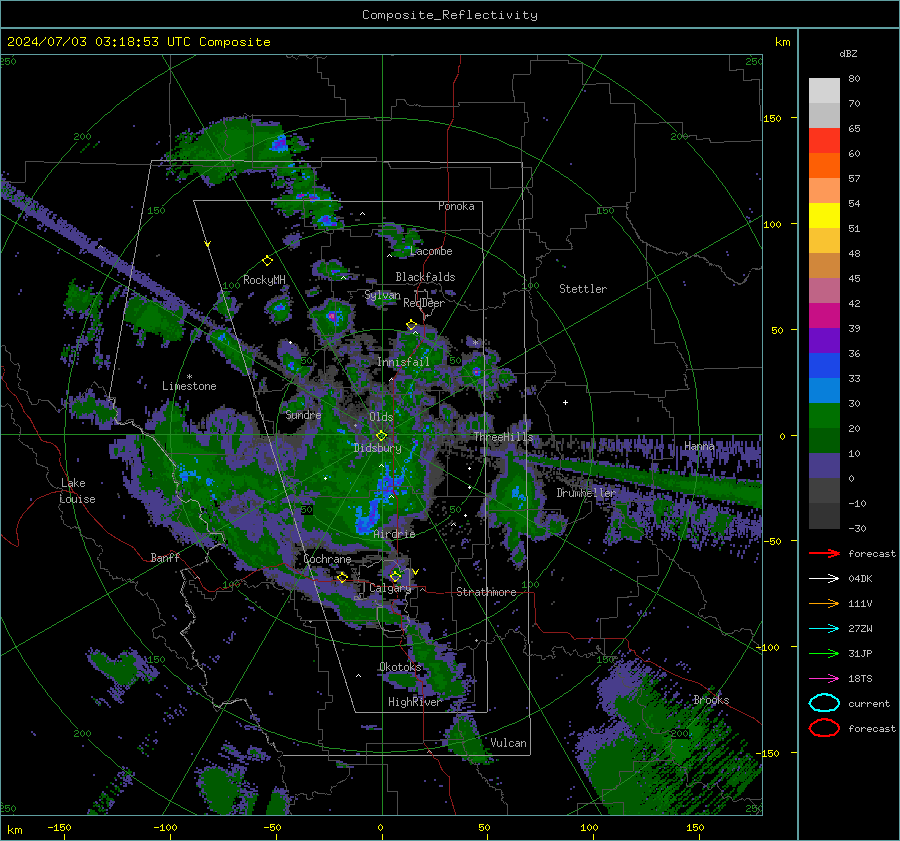Click the RedDeer city label

click(424, 303)
